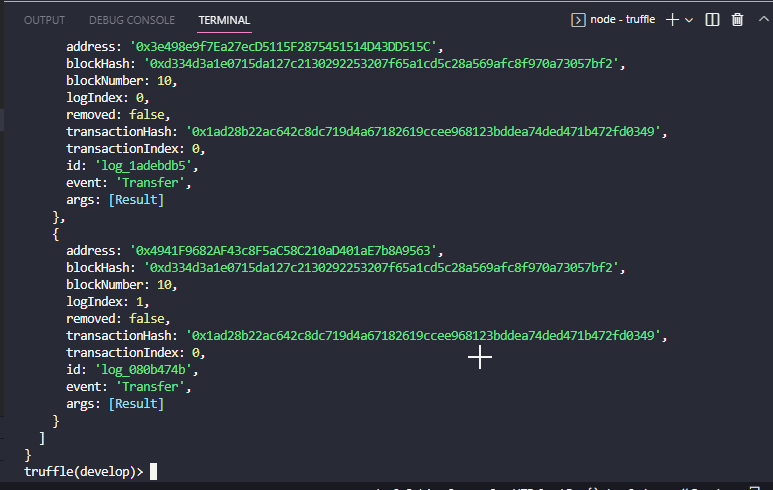Open the DEBUG CONSOLE tab
Viewport: 773px width, 490px height.
[x=132, y=20]
